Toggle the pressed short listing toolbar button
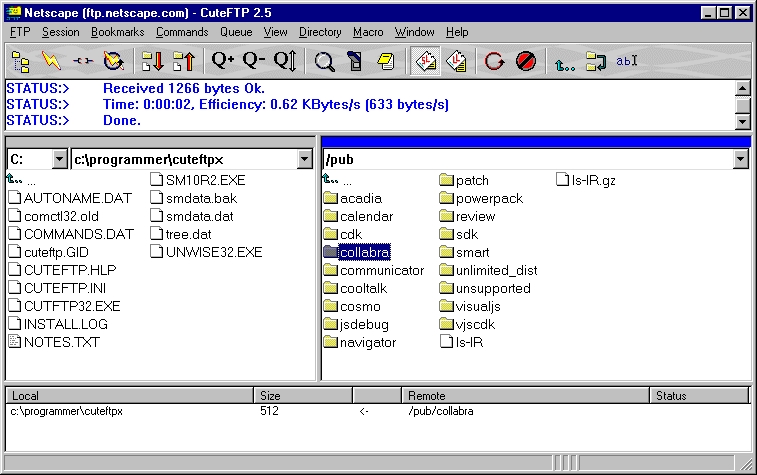757x475 pixels. (x=425, y=61)
